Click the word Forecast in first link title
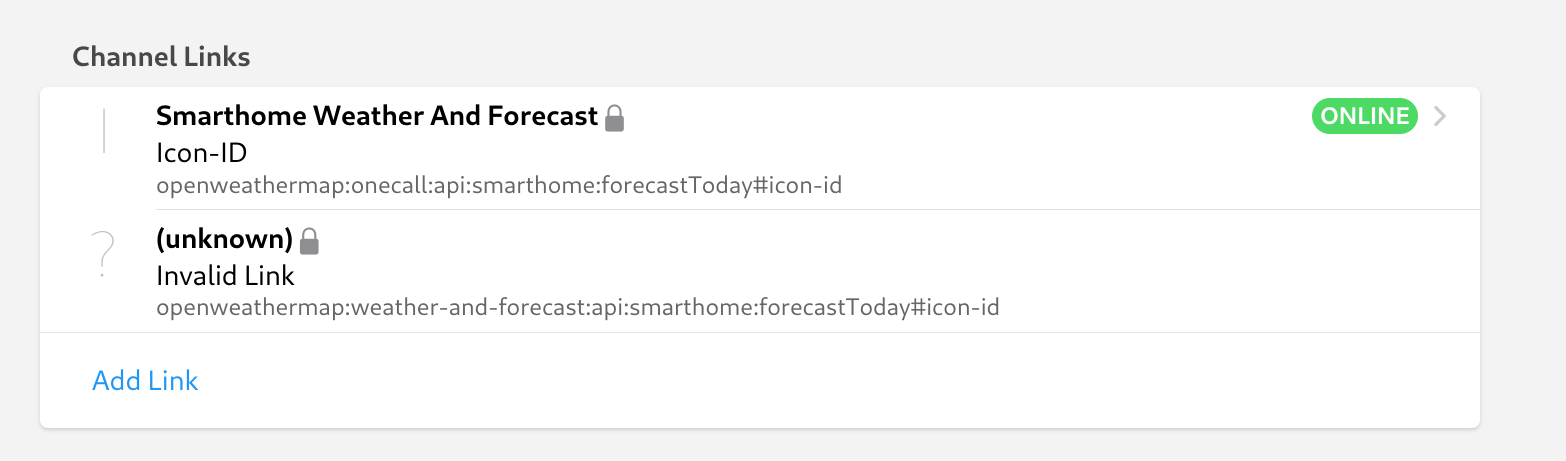 coord(542,117)
